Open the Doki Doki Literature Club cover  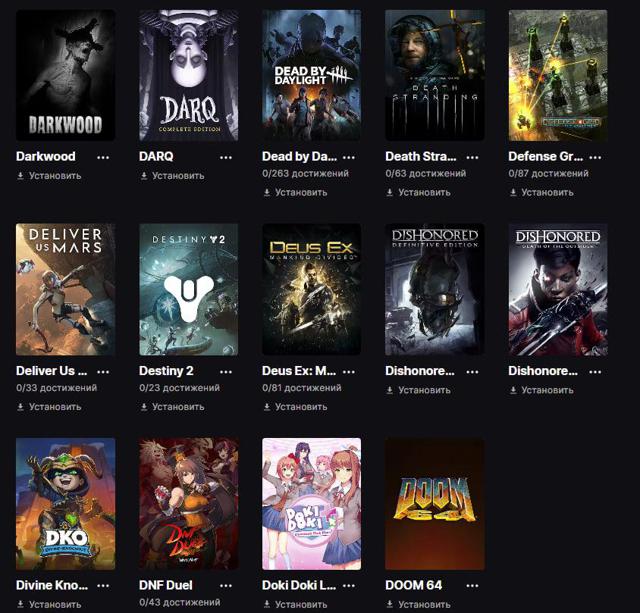(311, 504)
